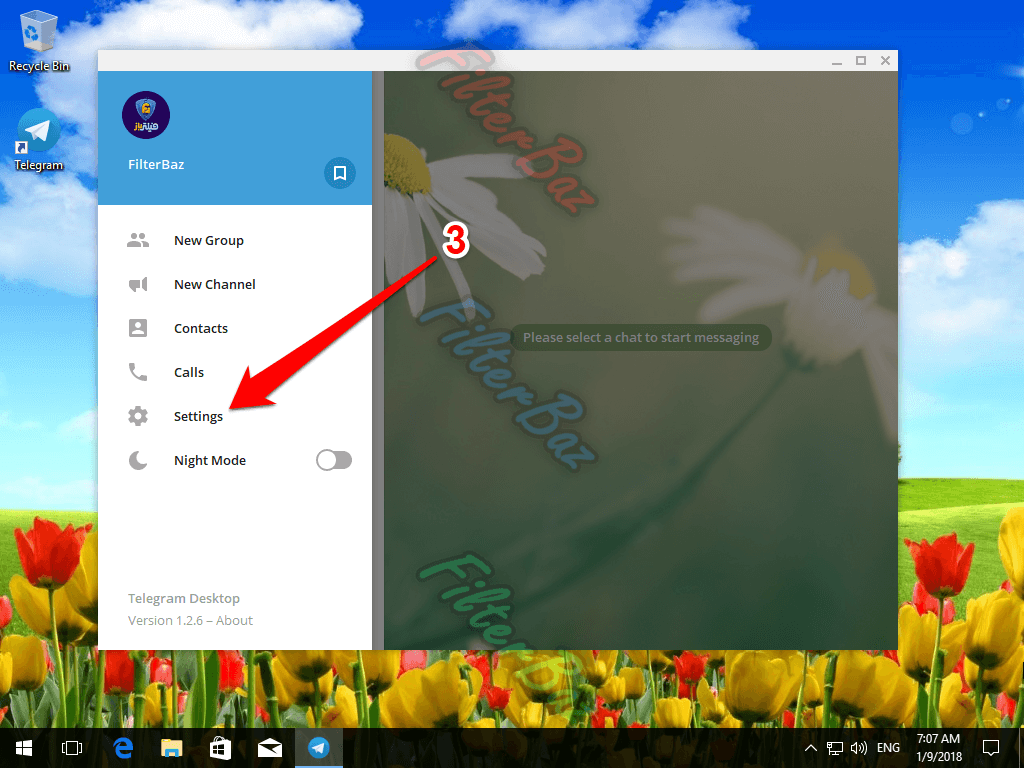Show hidden system tray icons
Screen dimensions: 1024x768
(811, 747)
